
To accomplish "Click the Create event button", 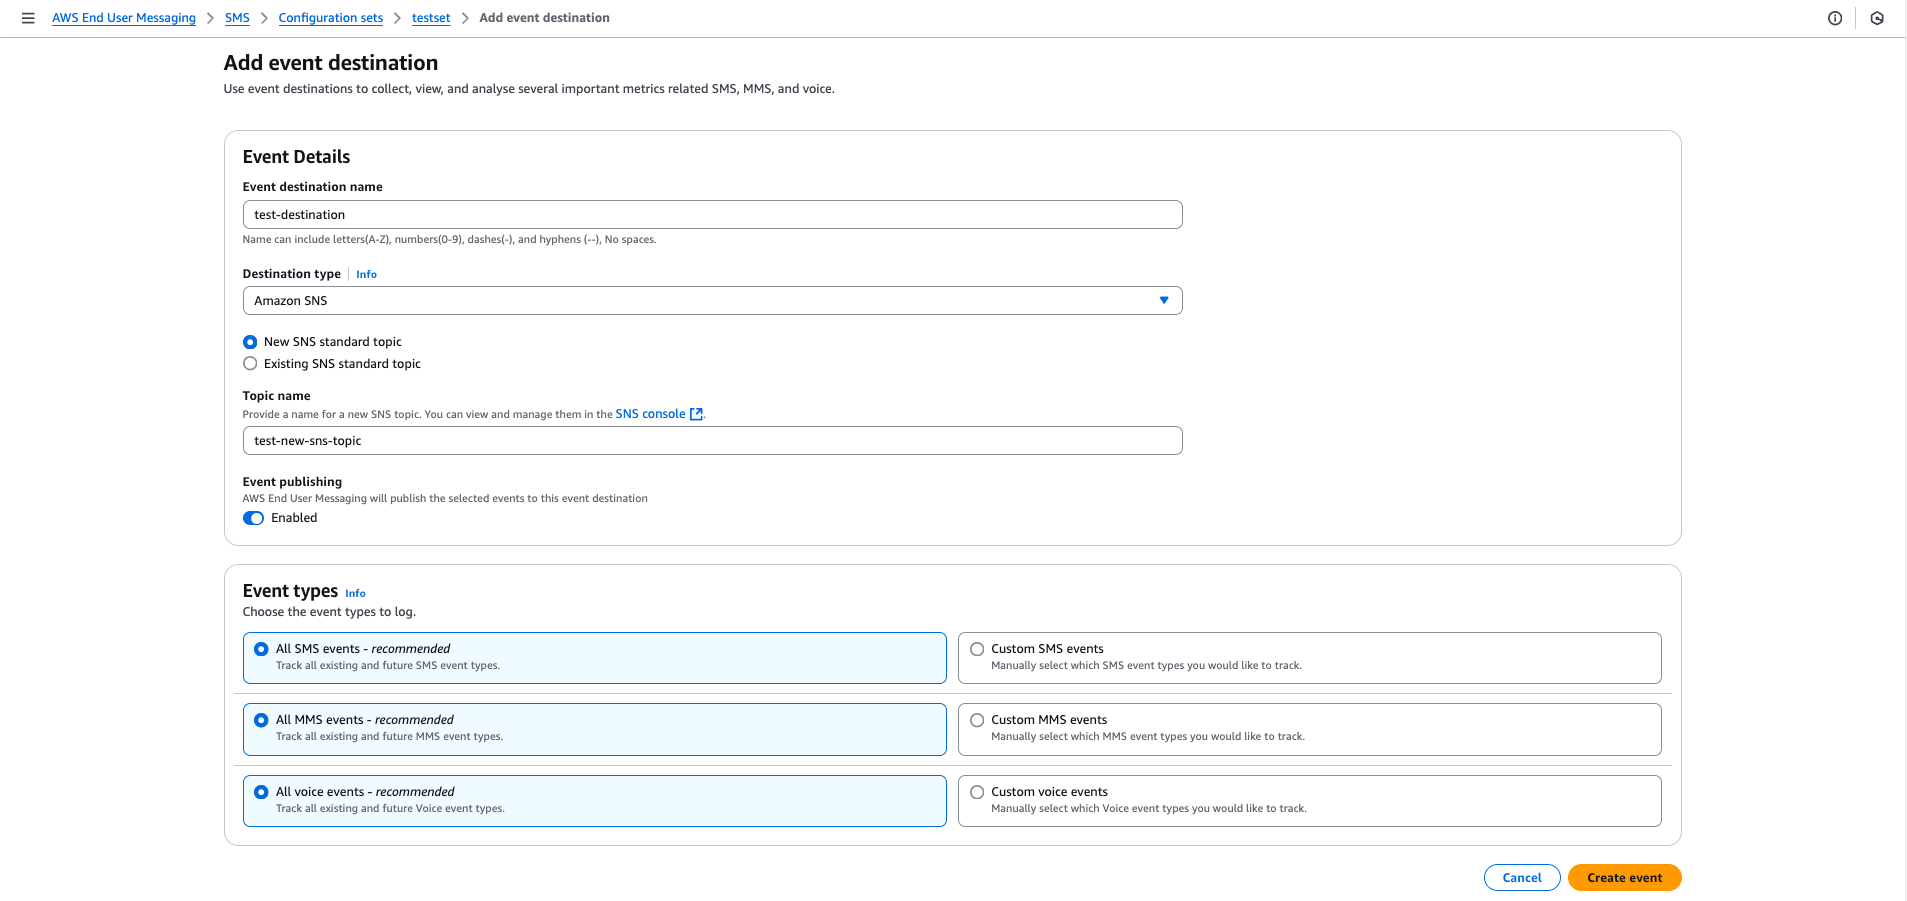I will click(x=1624, y=878).
